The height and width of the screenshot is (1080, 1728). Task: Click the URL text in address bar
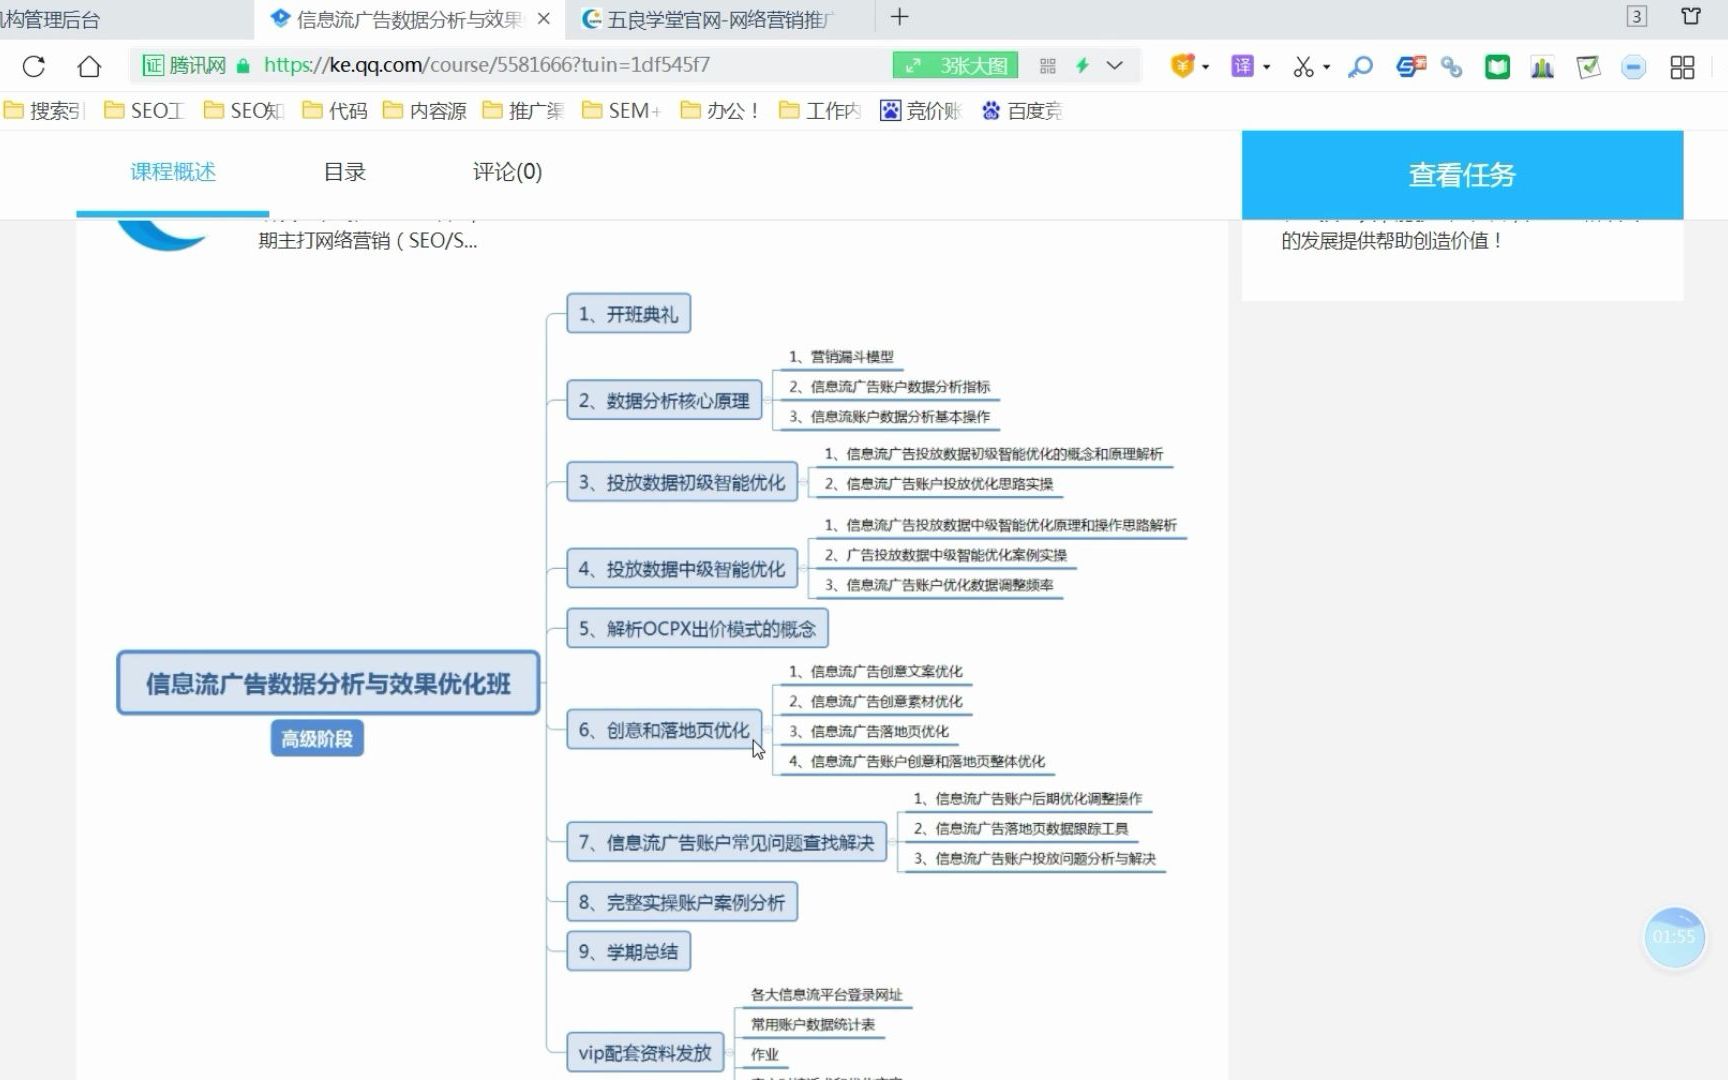click(x=487, y=66)
